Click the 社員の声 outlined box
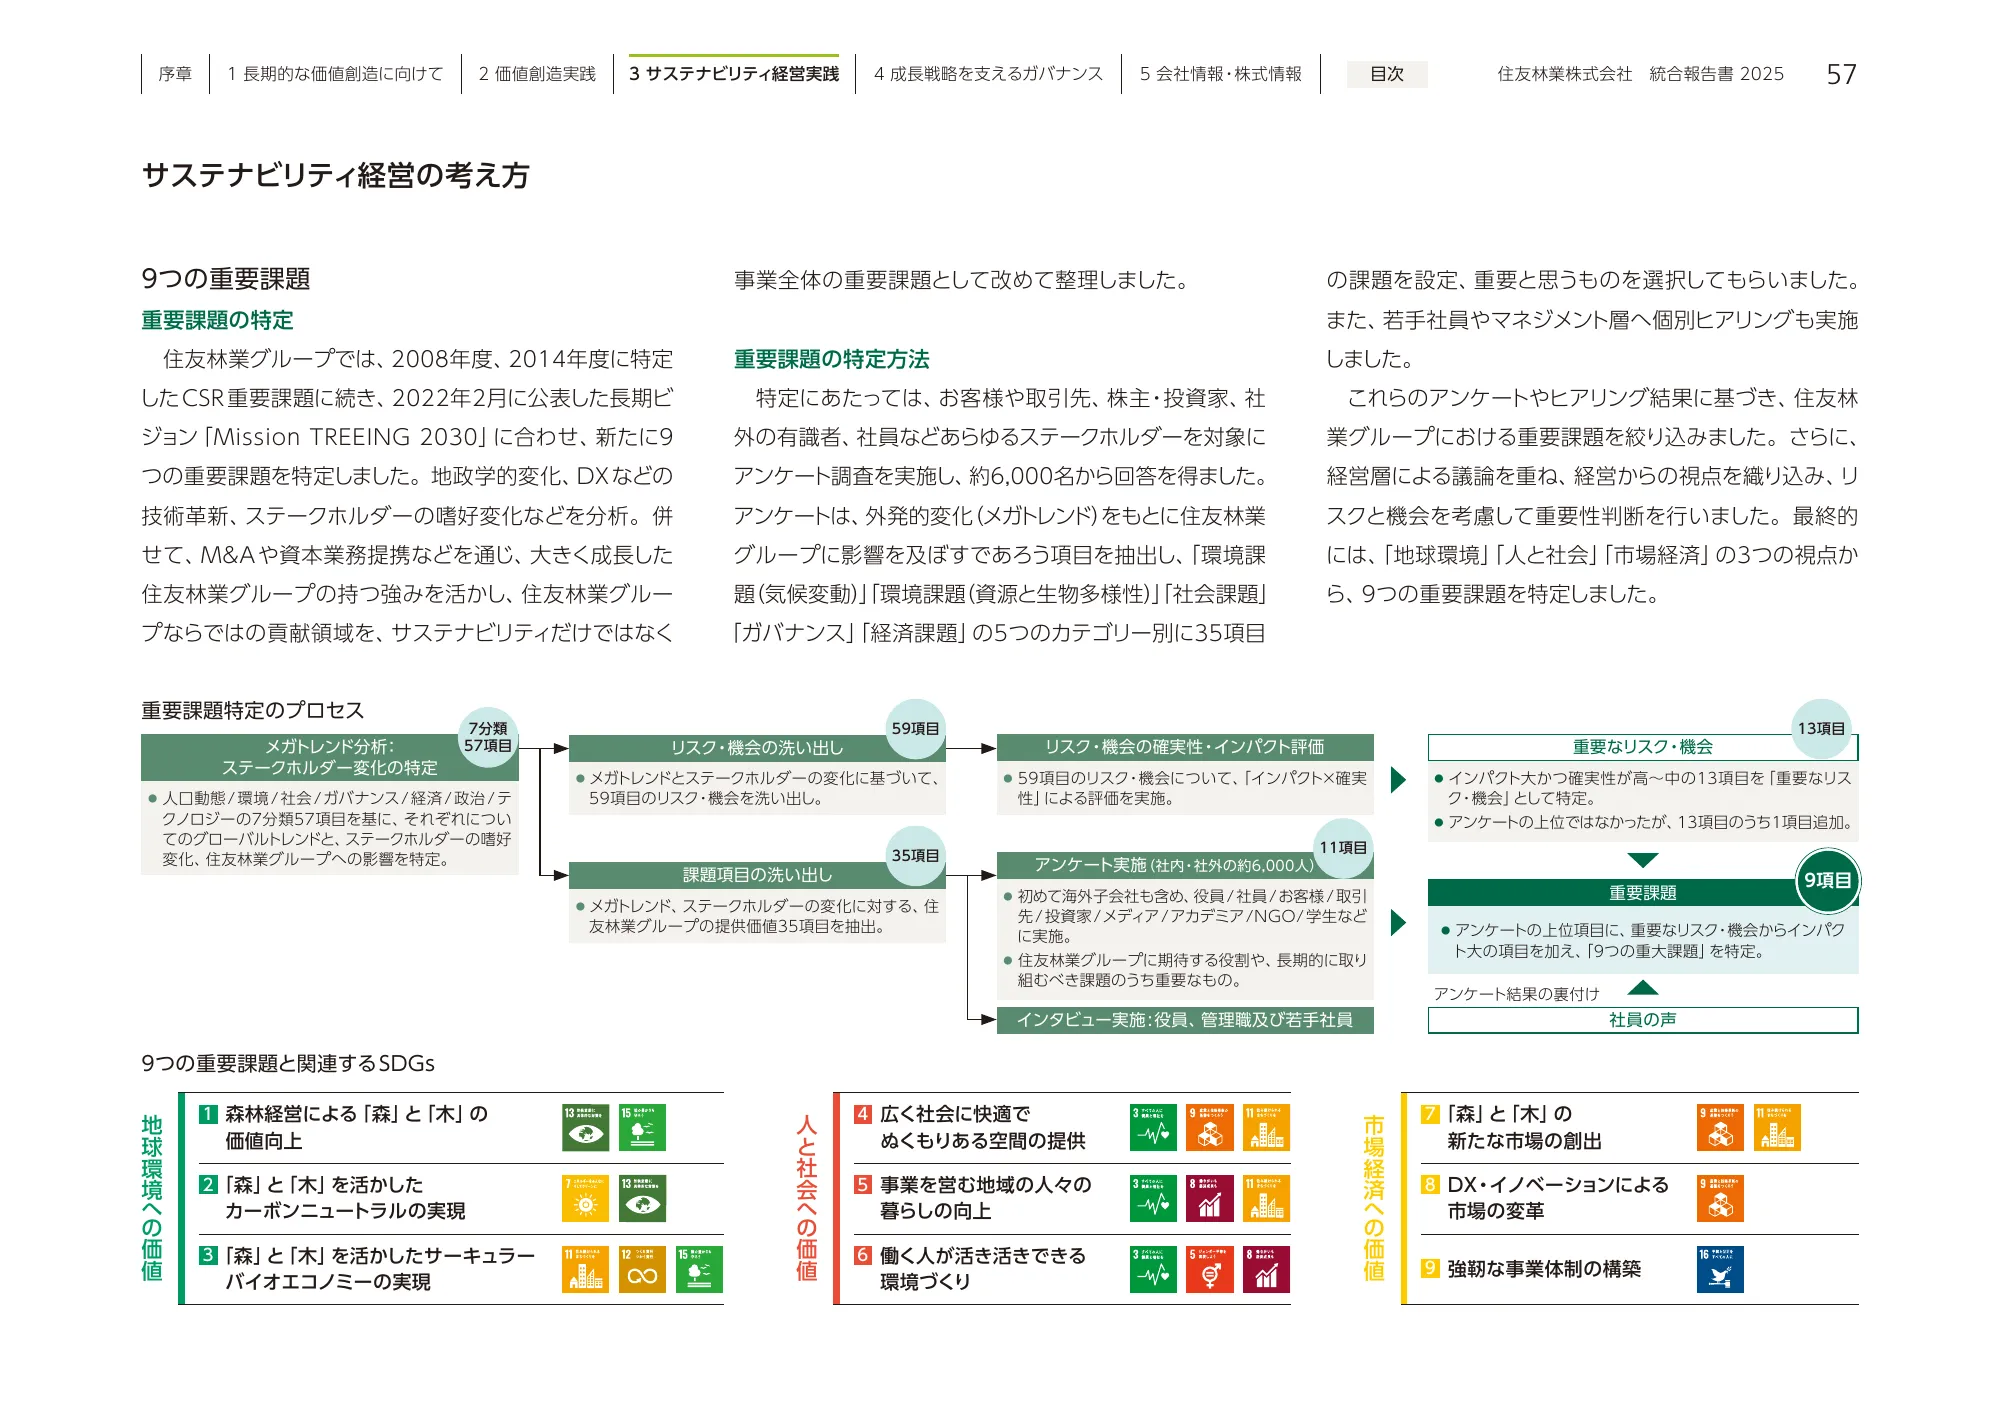The height and width of the screenshot is (1415, 2000). pyautogui.click(x=1642, y=1020)
